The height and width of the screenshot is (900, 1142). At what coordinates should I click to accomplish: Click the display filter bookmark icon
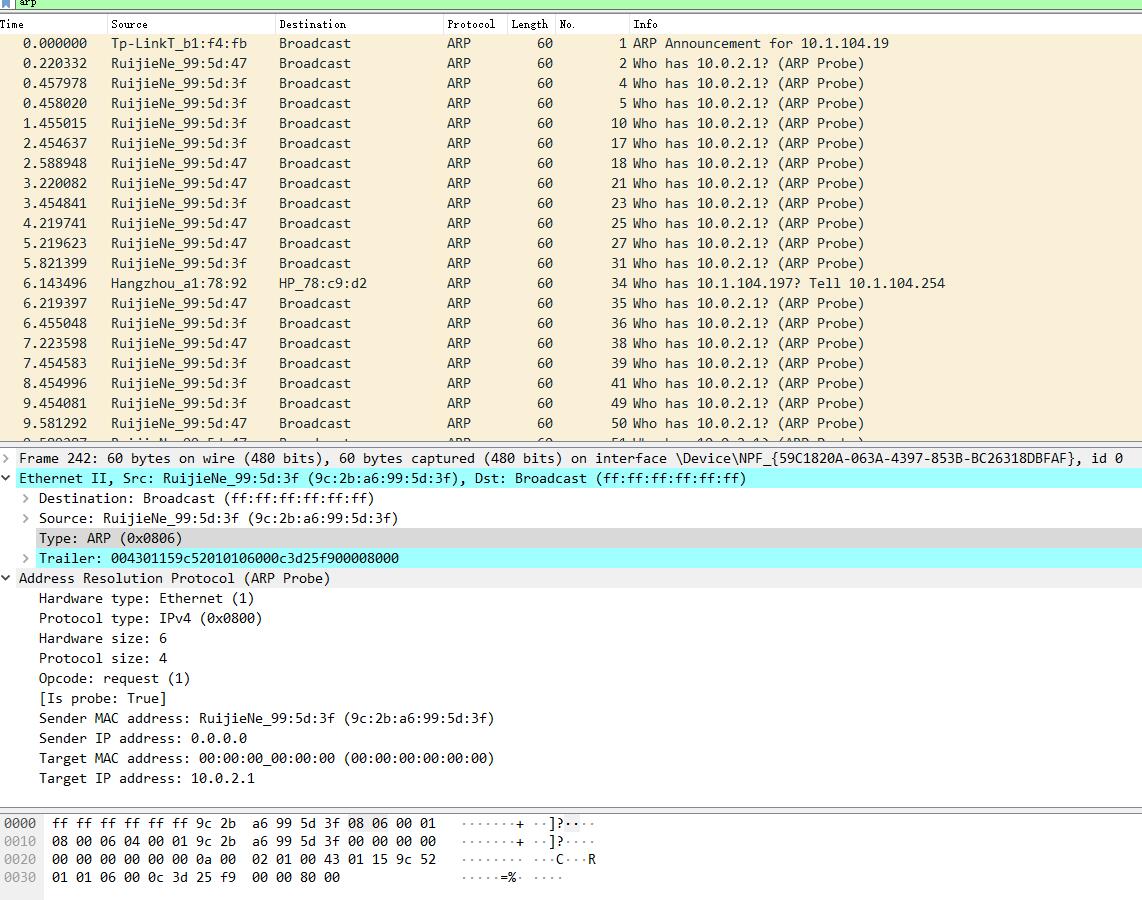tap(7, 3)
